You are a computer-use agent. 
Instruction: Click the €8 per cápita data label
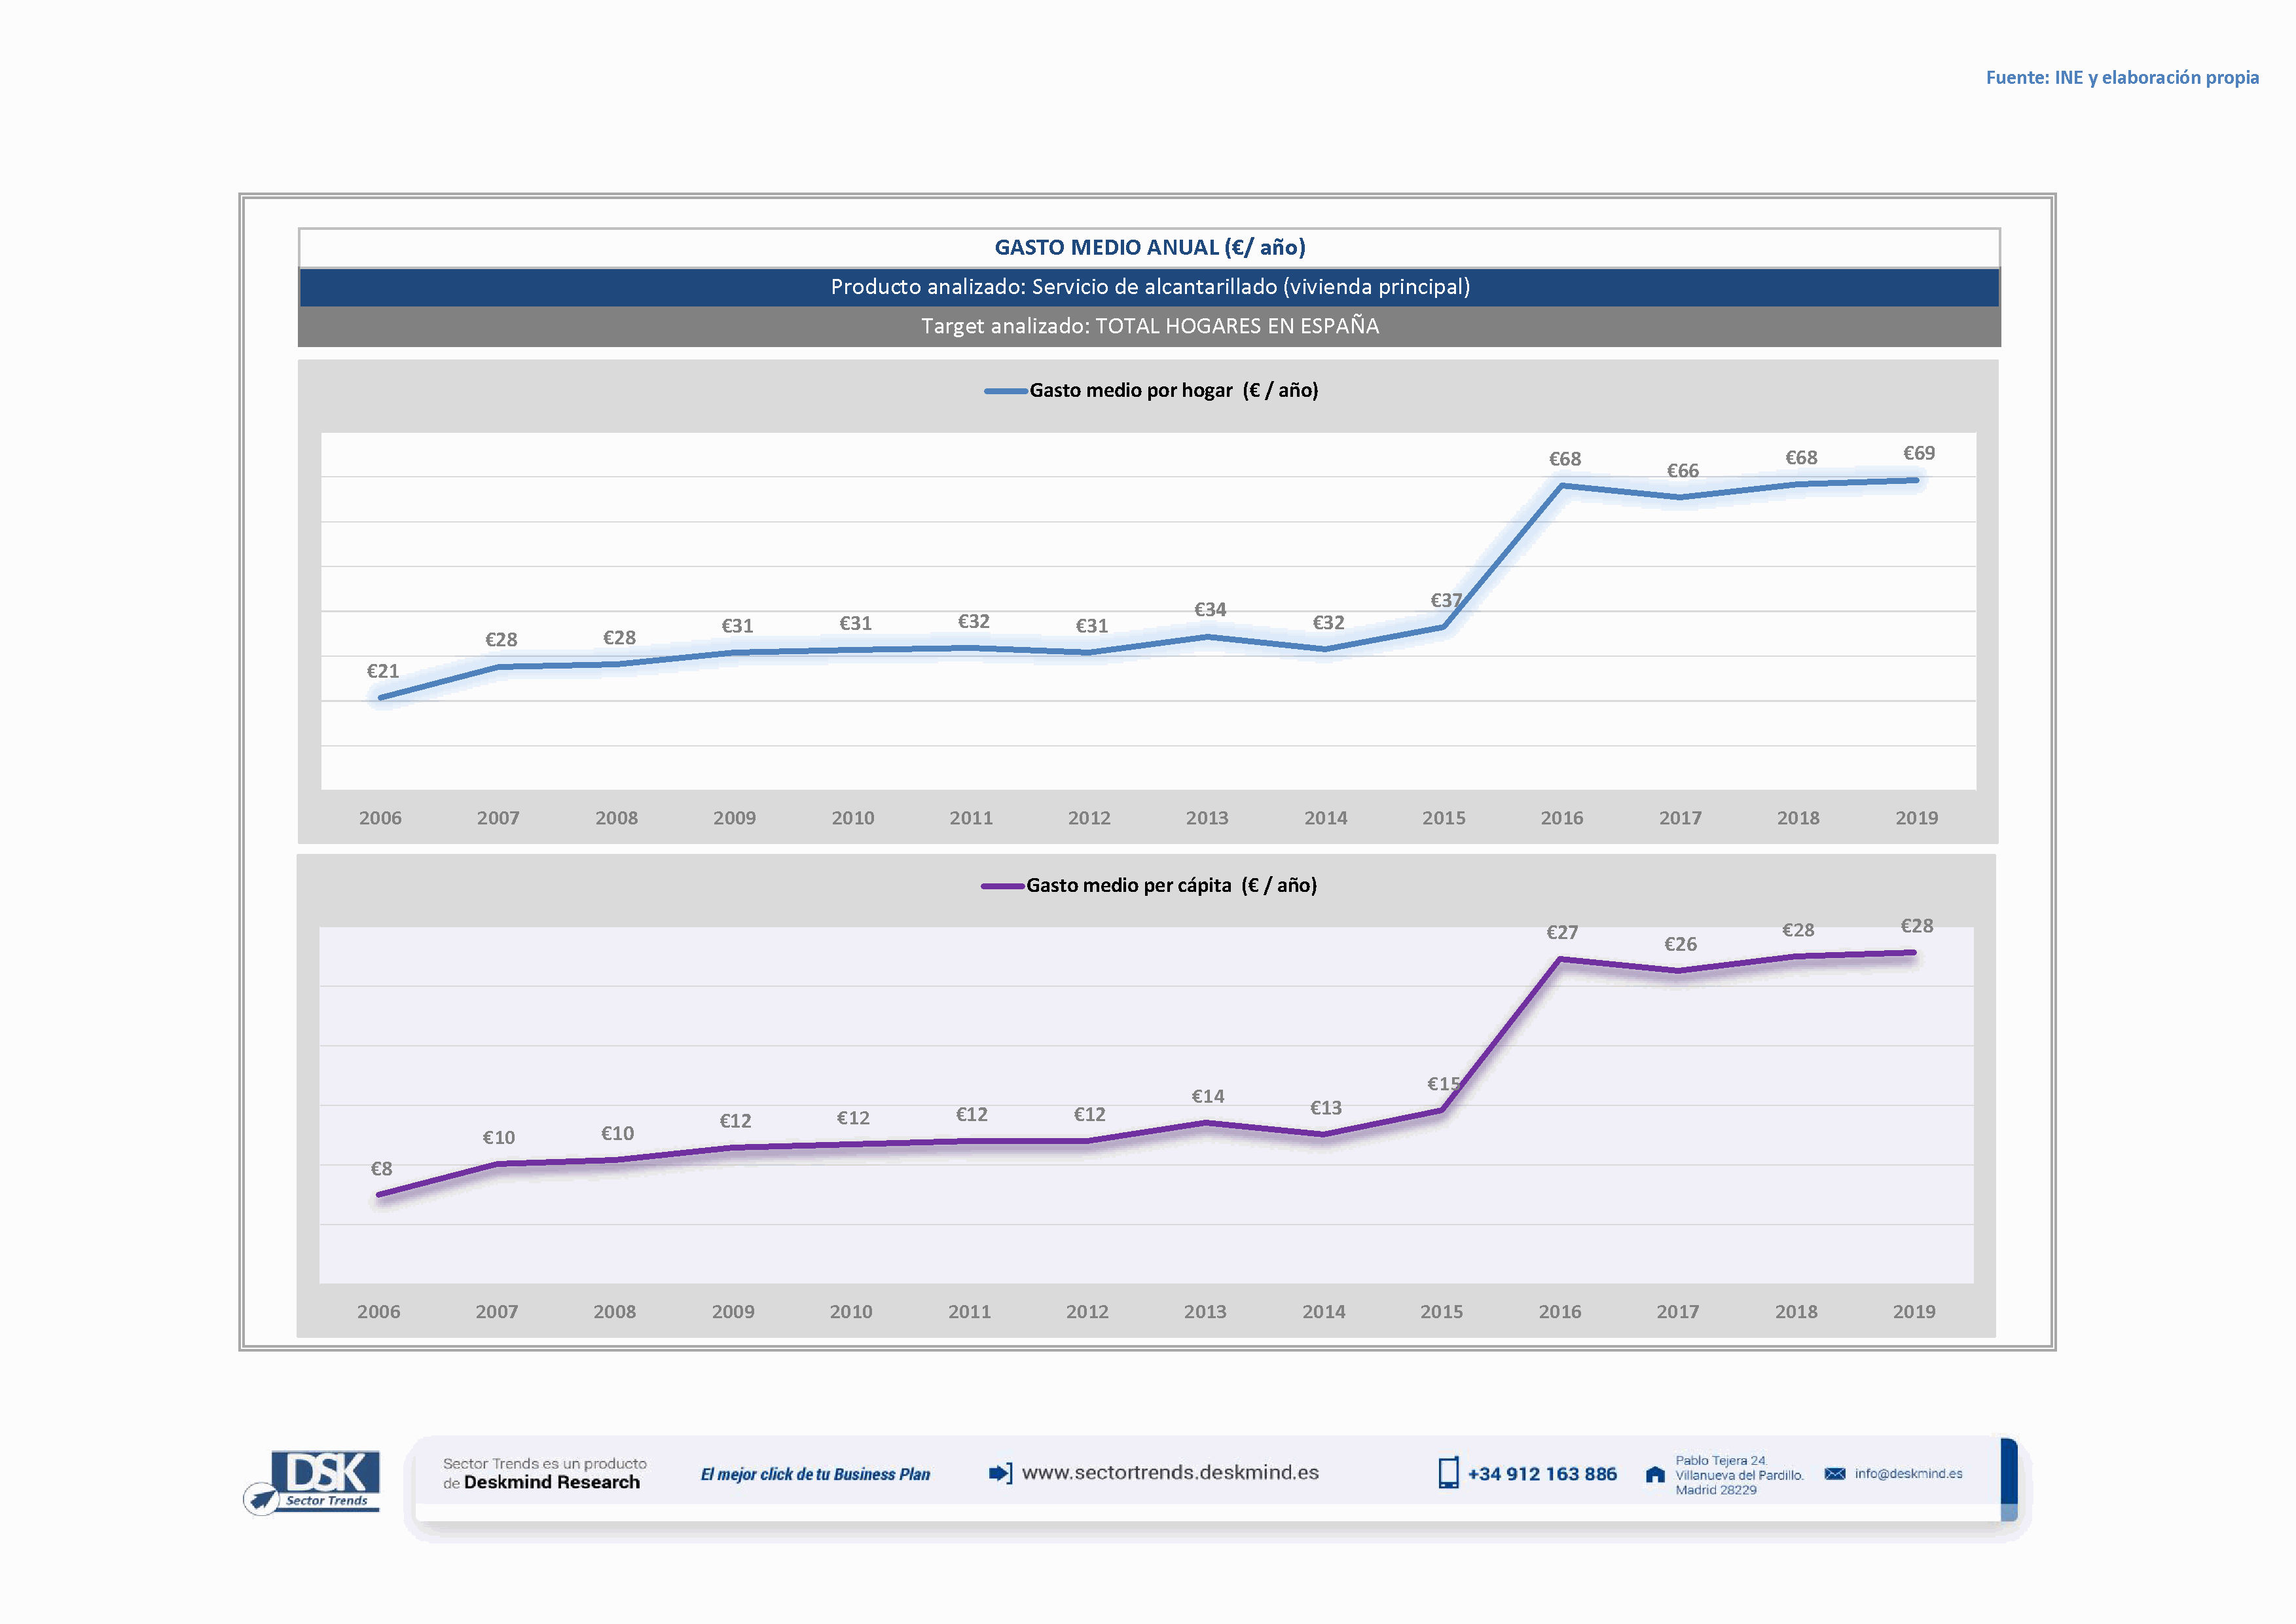point(381,1169)
